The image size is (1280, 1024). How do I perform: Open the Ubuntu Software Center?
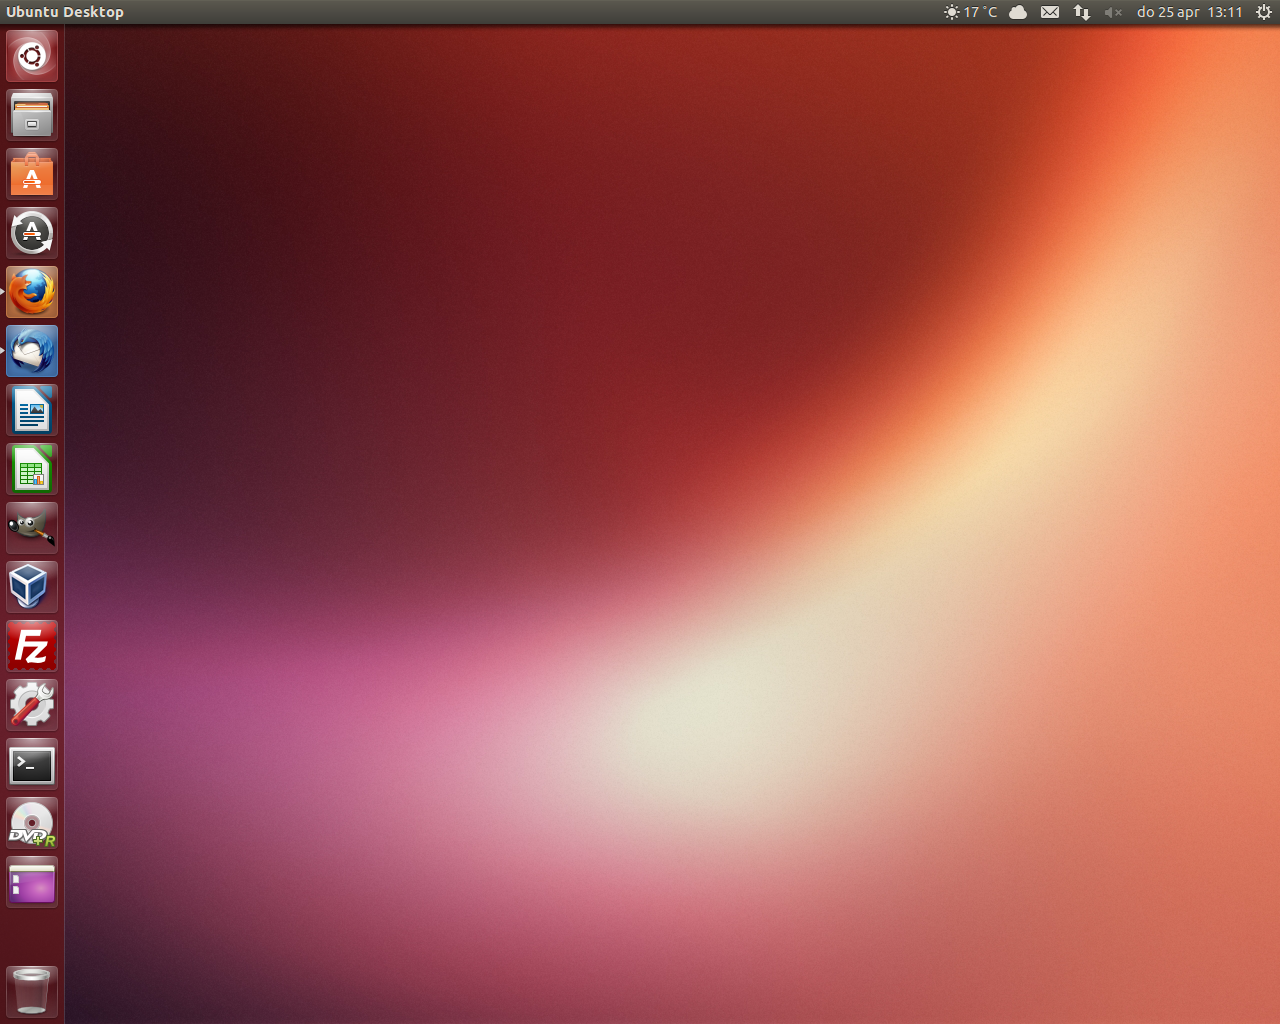[31, 174]
